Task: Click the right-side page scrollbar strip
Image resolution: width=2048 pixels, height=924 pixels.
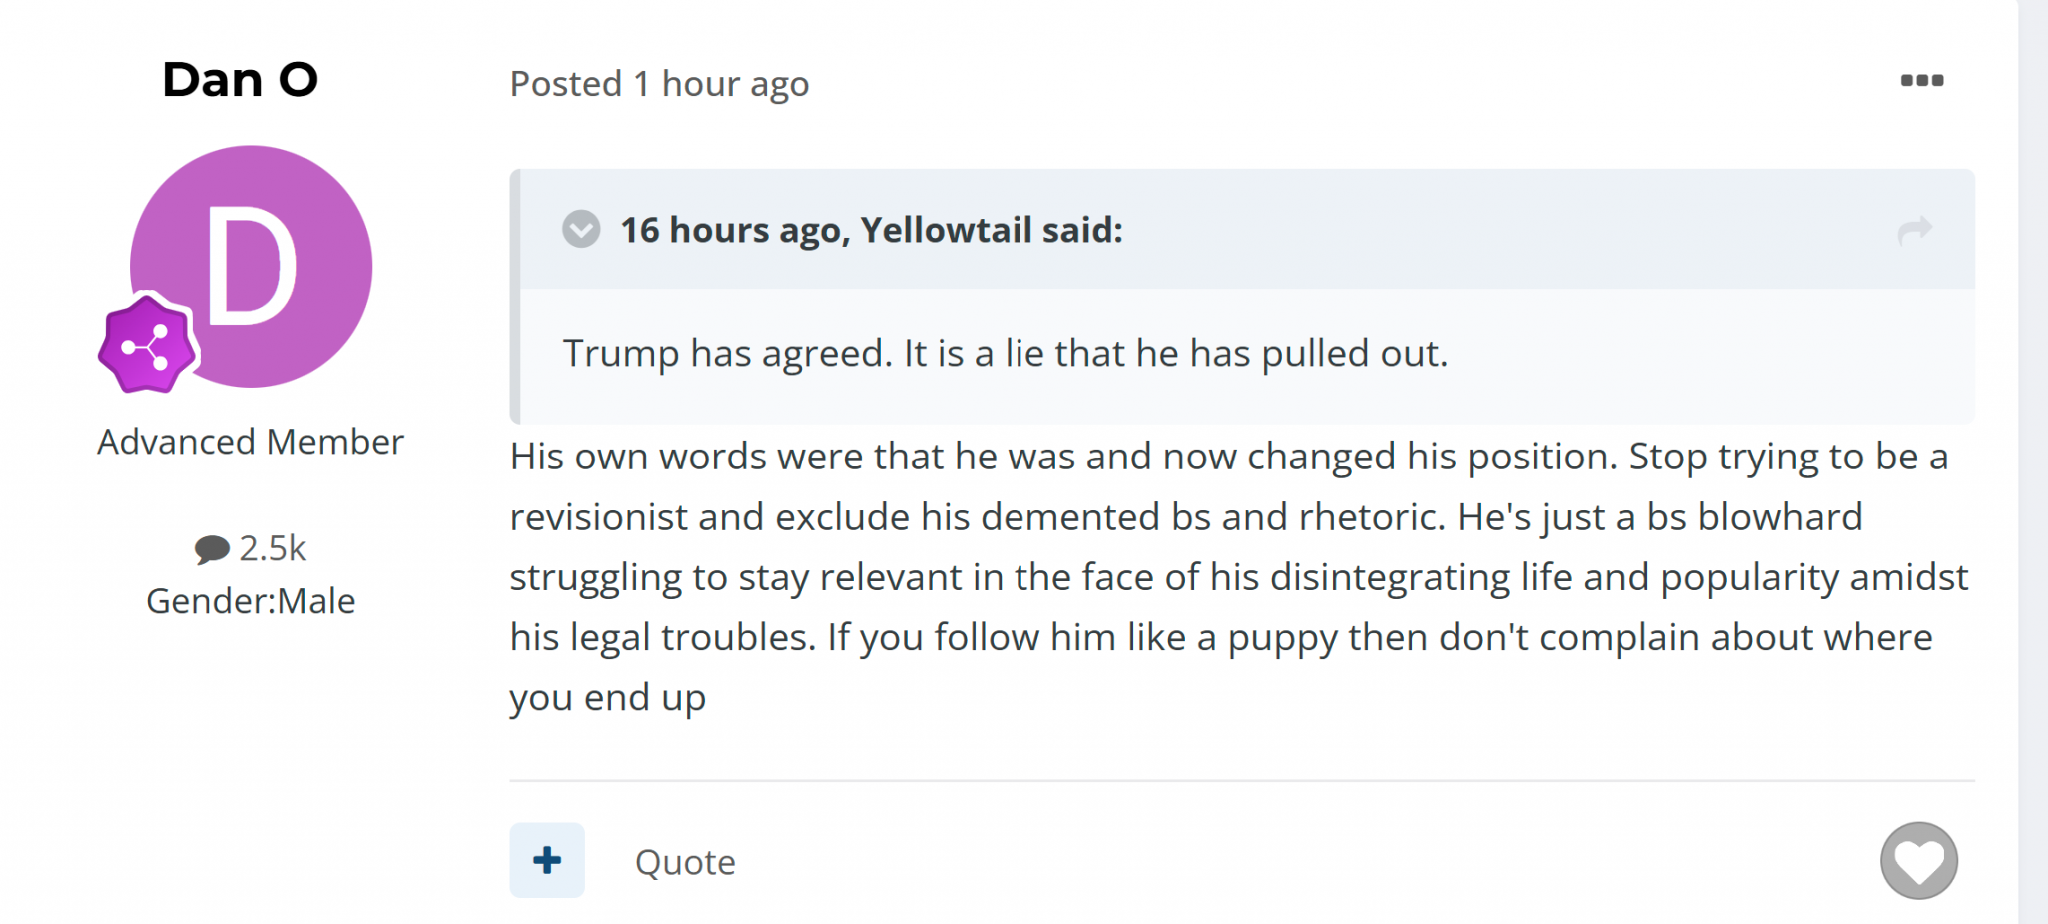Action: point(2033,462)
